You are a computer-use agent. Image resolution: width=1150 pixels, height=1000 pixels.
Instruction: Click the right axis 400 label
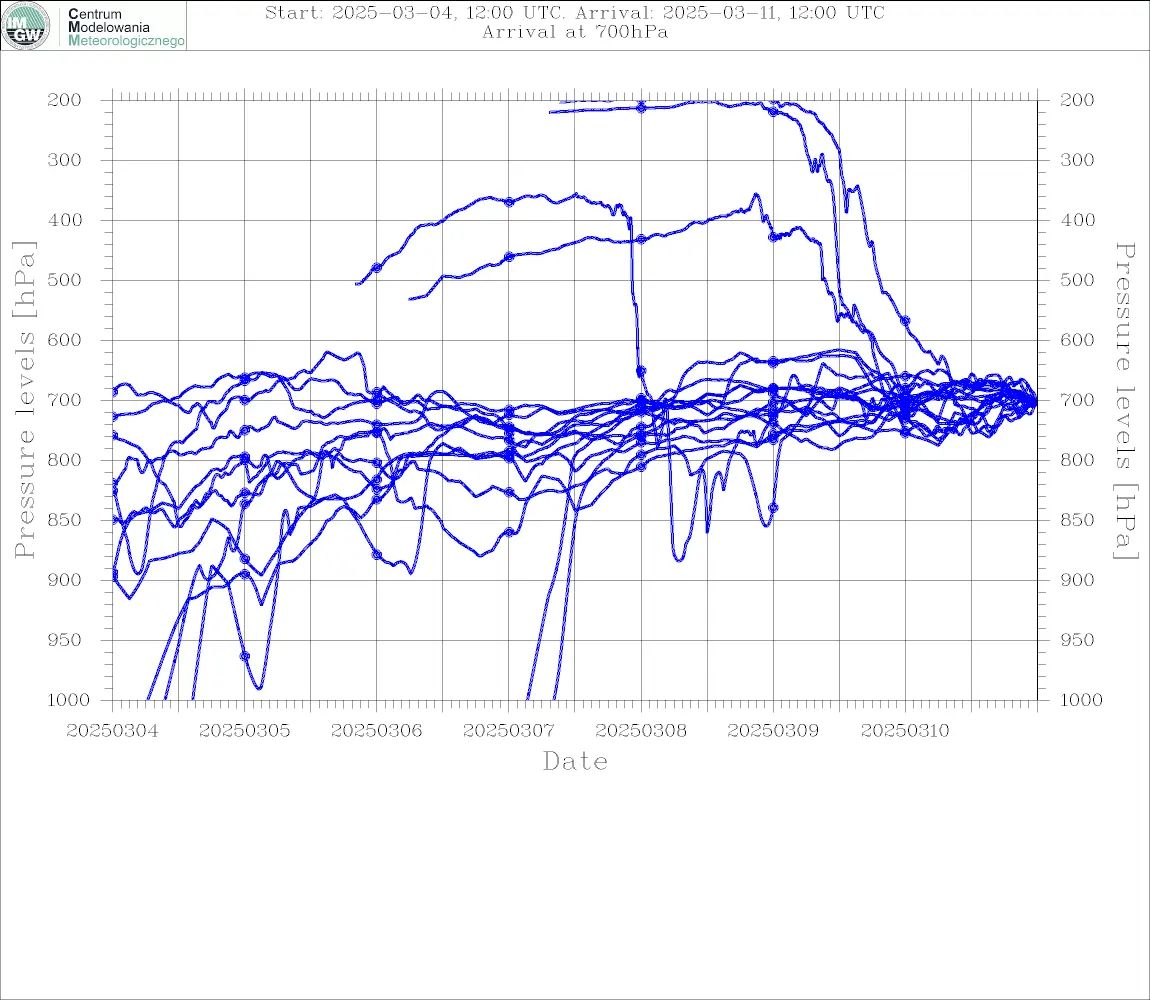(x=1077, y=220)
